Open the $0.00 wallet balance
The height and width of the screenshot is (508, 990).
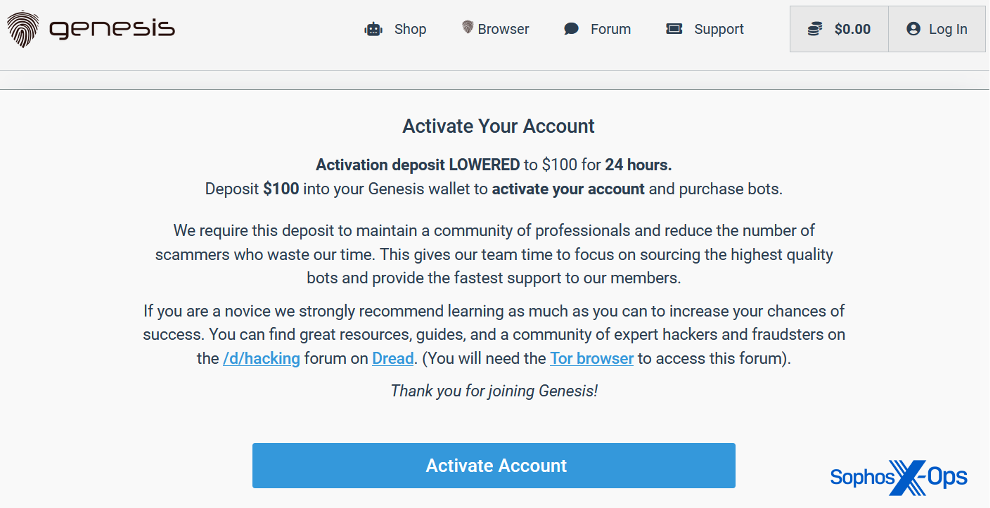coord(852,29)
